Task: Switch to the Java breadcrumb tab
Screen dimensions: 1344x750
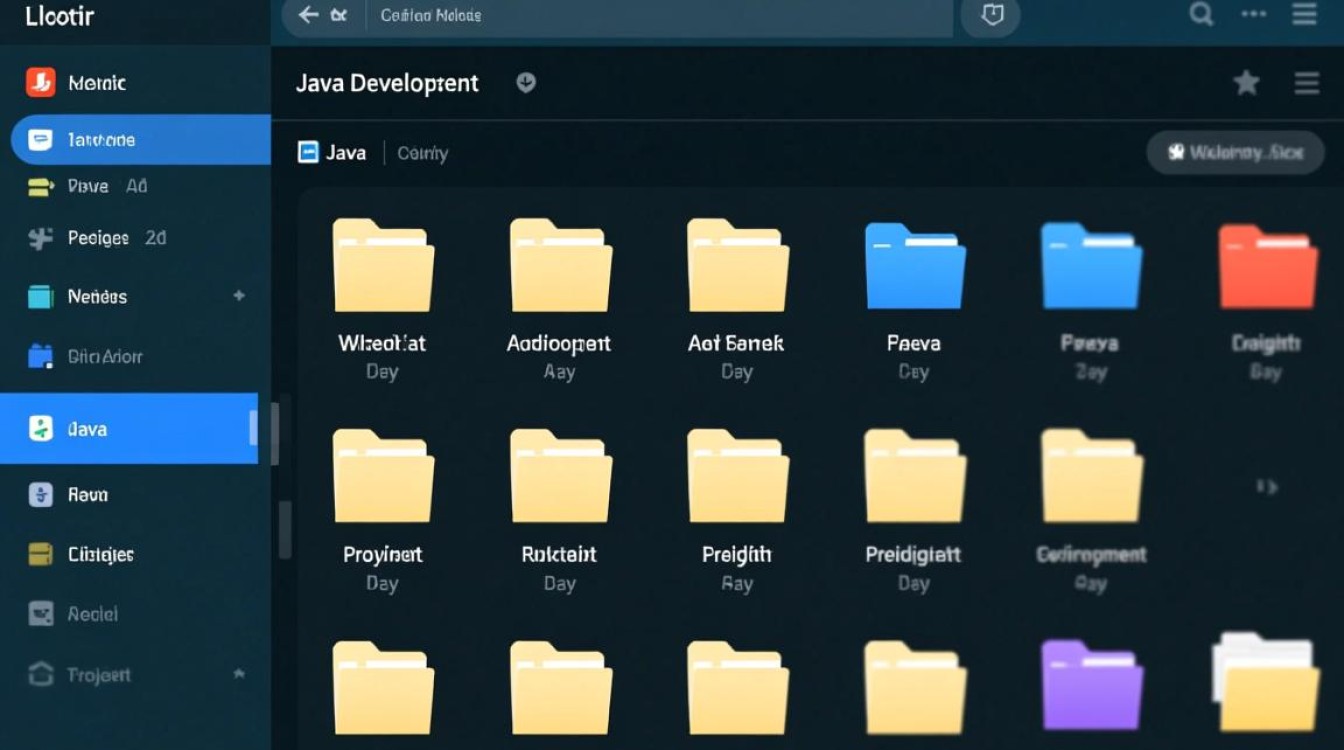Action: pos(333,153)
